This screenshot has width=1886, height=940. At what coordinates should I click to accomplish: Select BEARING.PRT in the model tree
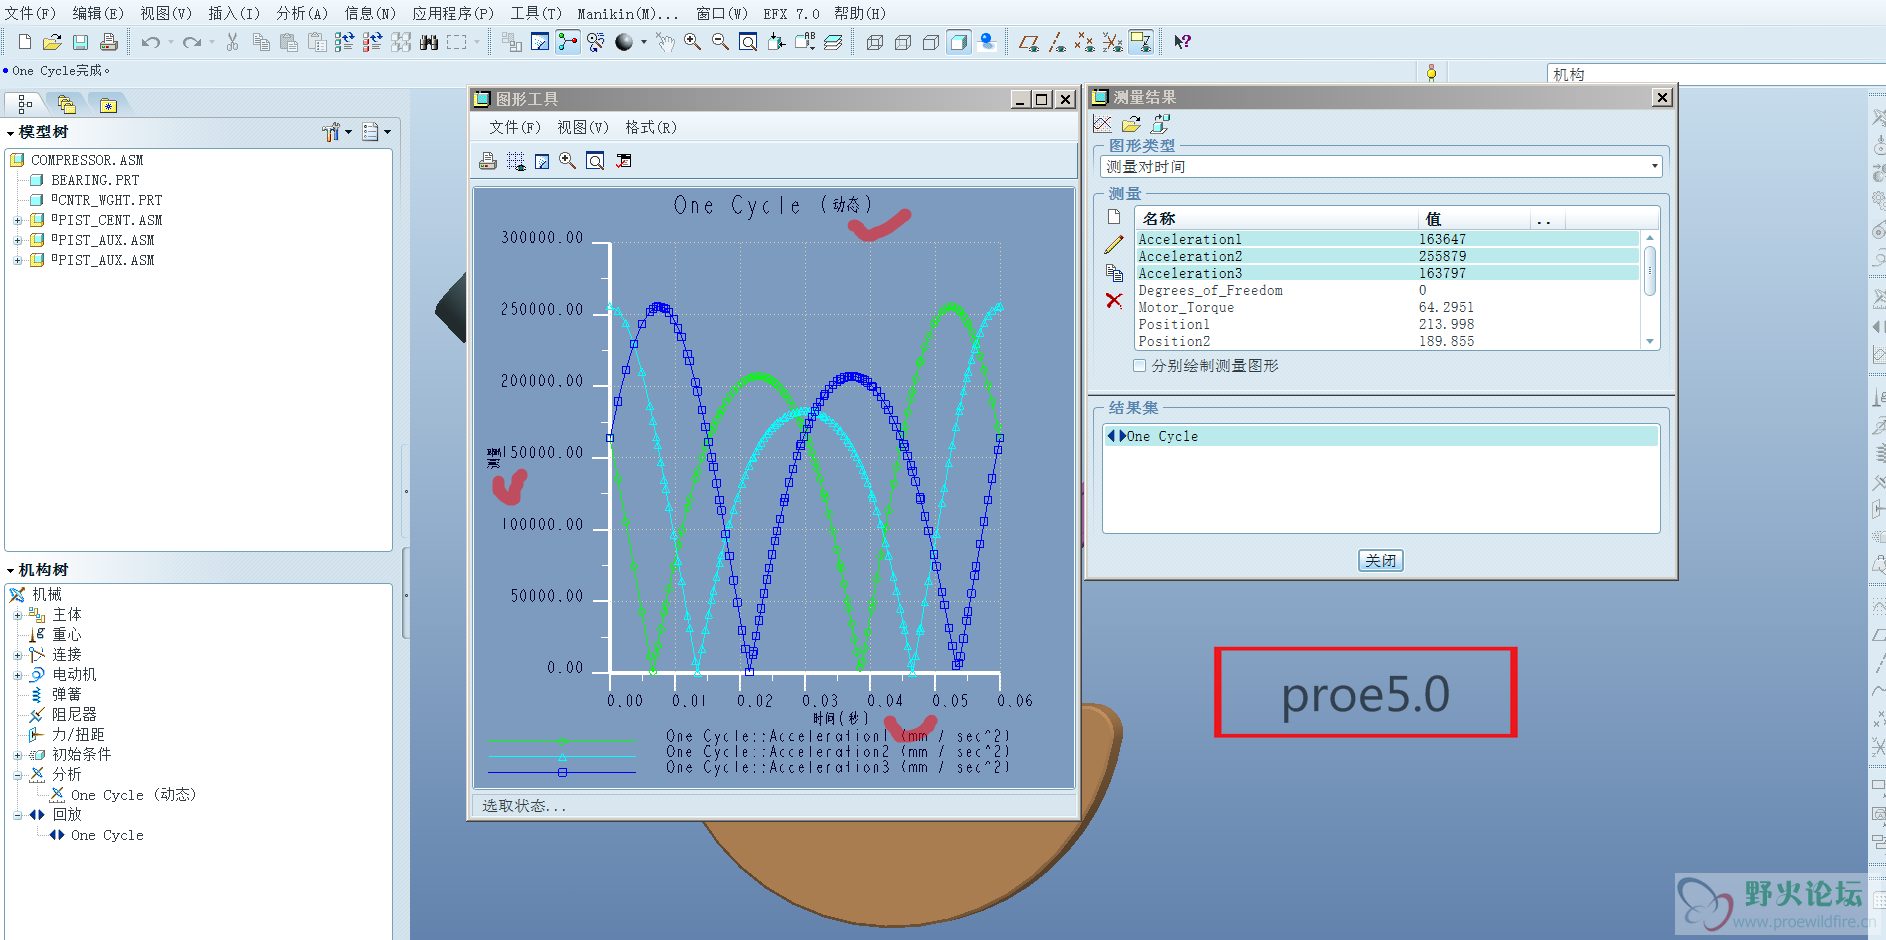[84, 180]
